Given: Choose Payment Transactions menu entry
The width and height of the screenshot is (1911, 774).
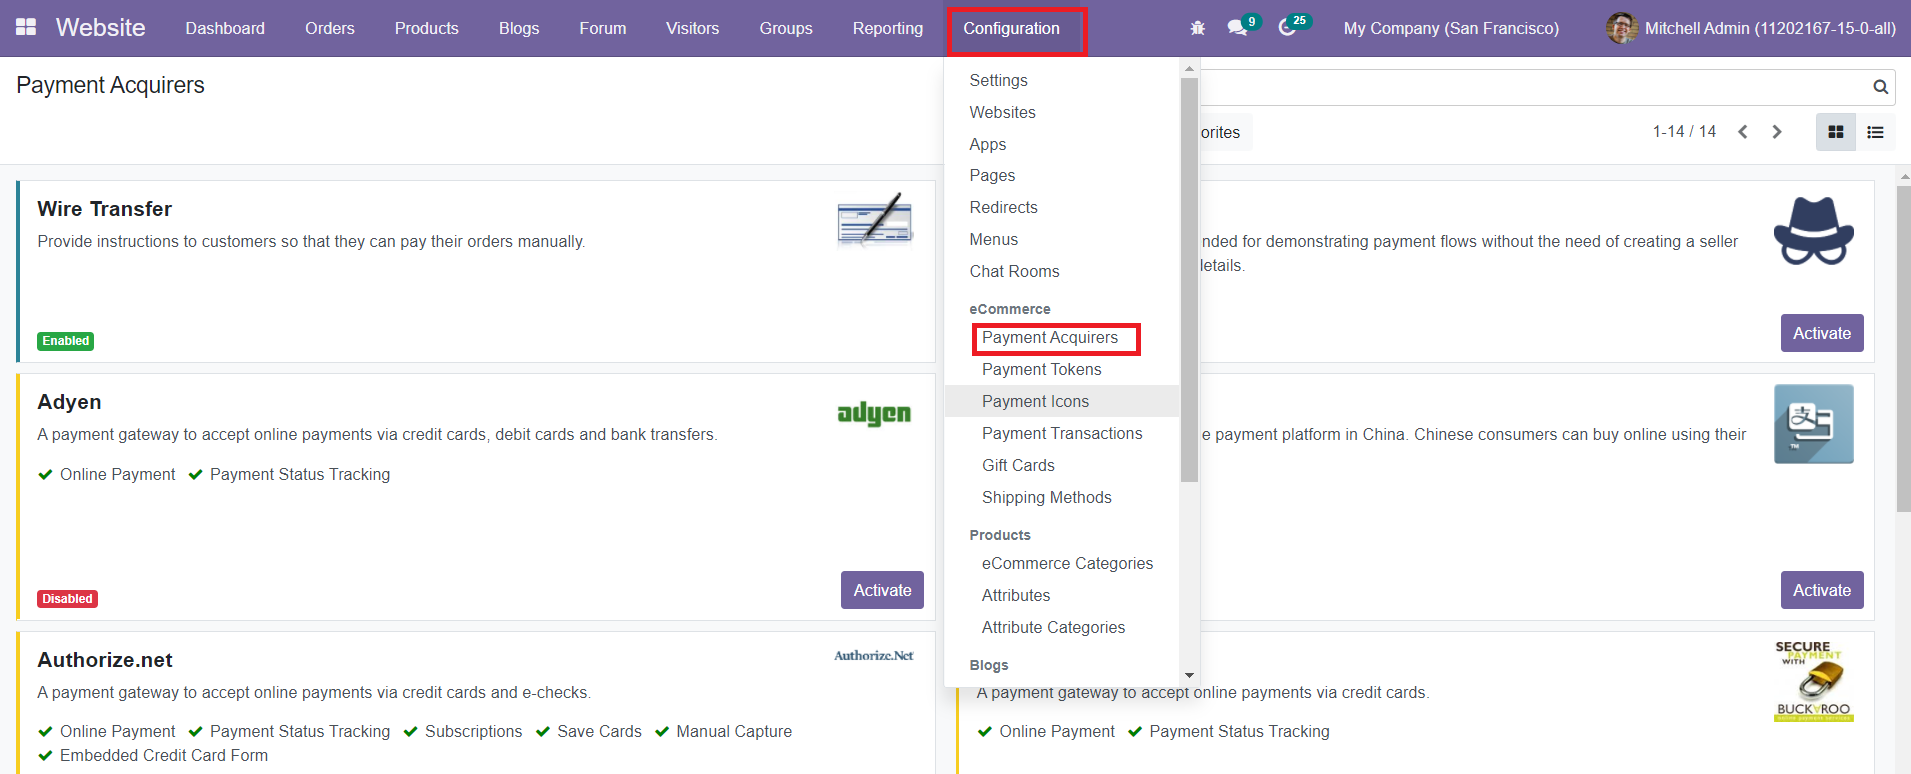Looking at the screenshot, I should 1062,433.
